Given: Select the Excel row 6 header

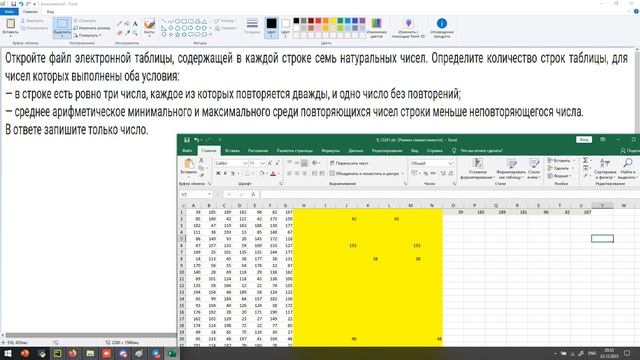Looking at the screenshot, I should pyautogui.click(x=182, y=245).
